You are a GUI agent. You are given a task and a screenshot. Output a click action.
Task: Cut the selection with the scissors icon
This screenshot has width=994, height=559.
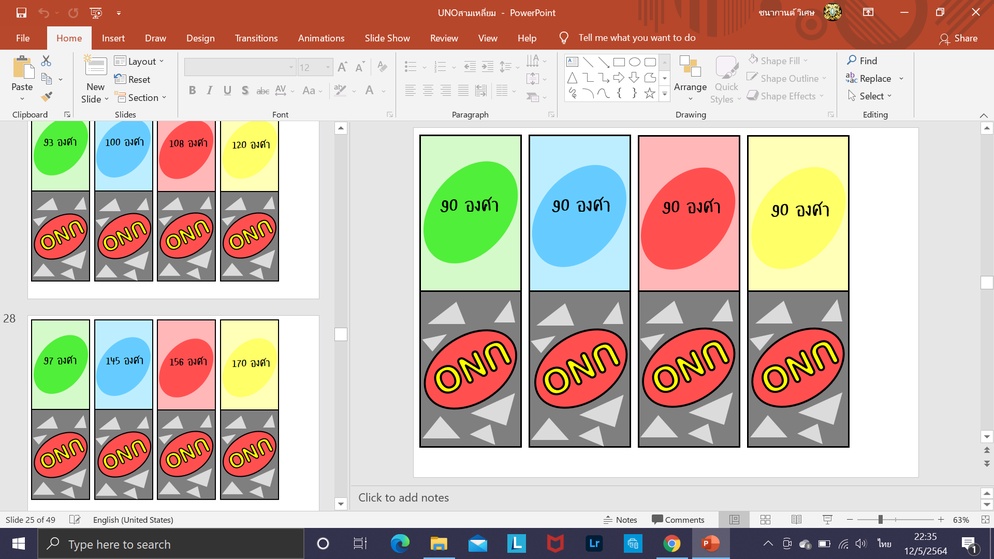(46, 61)
